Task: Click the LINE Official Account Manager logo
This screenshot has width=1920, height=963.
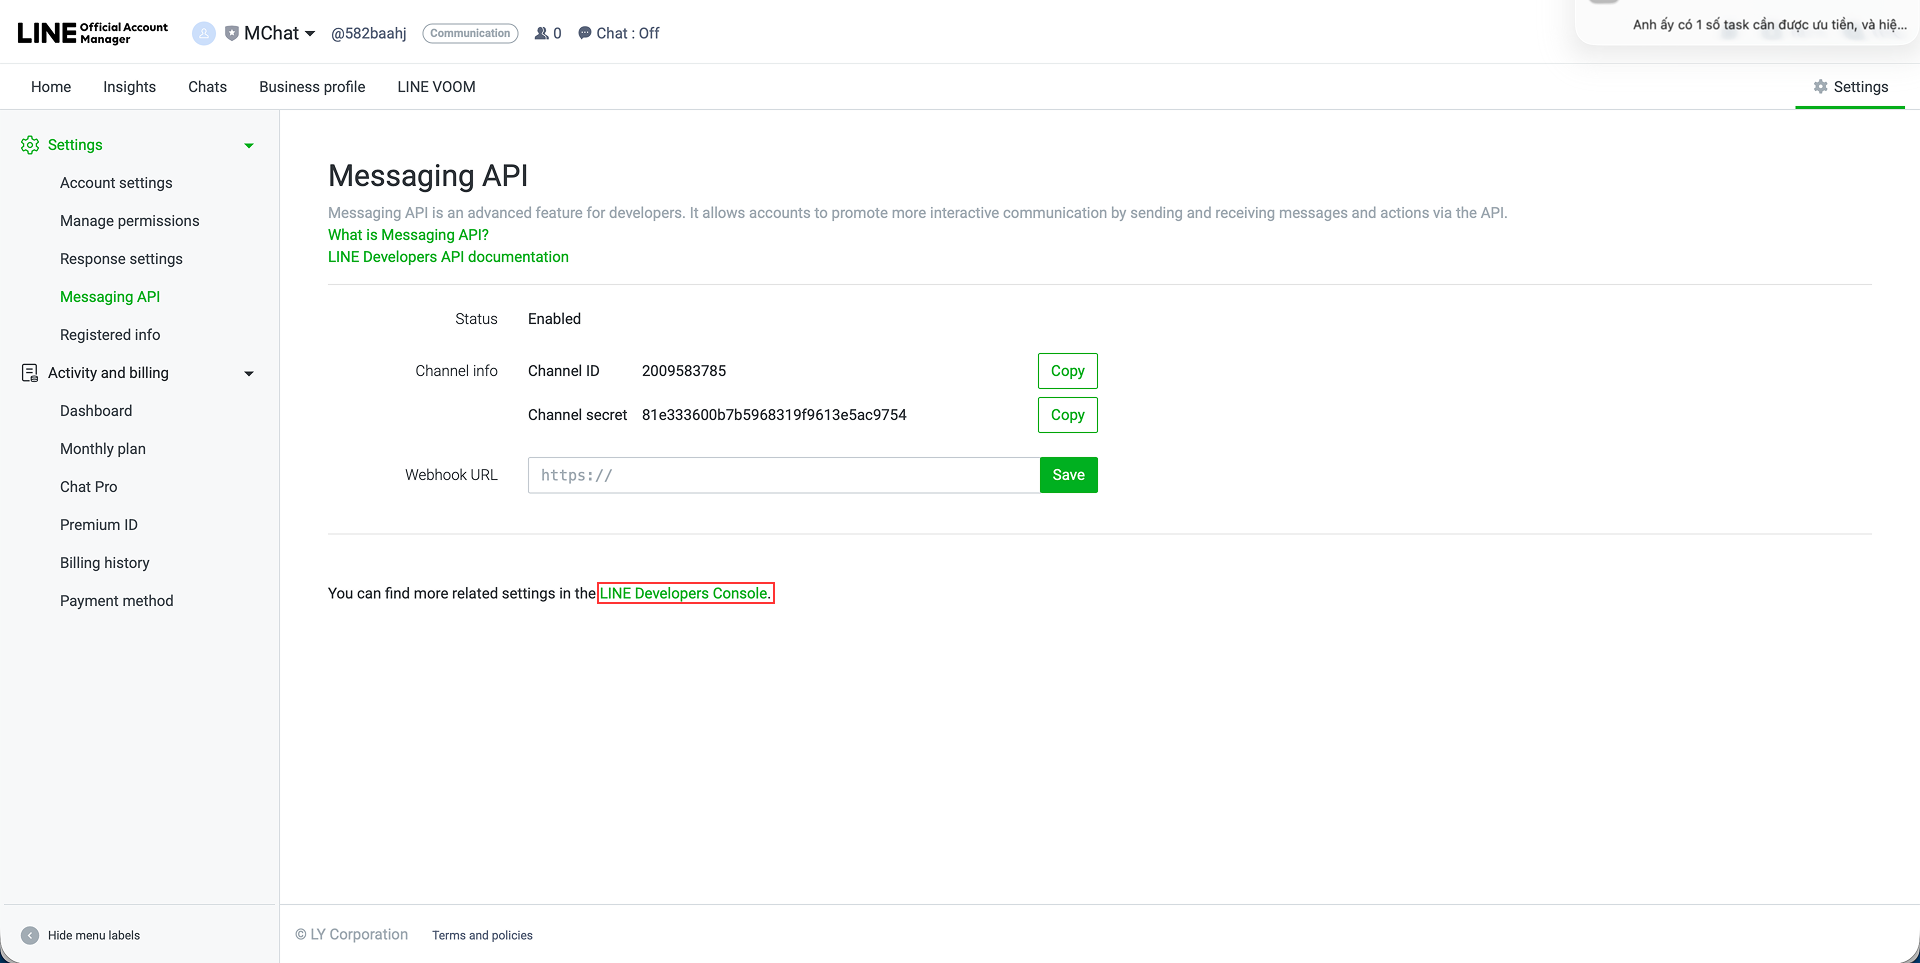Action: [91, 31]
